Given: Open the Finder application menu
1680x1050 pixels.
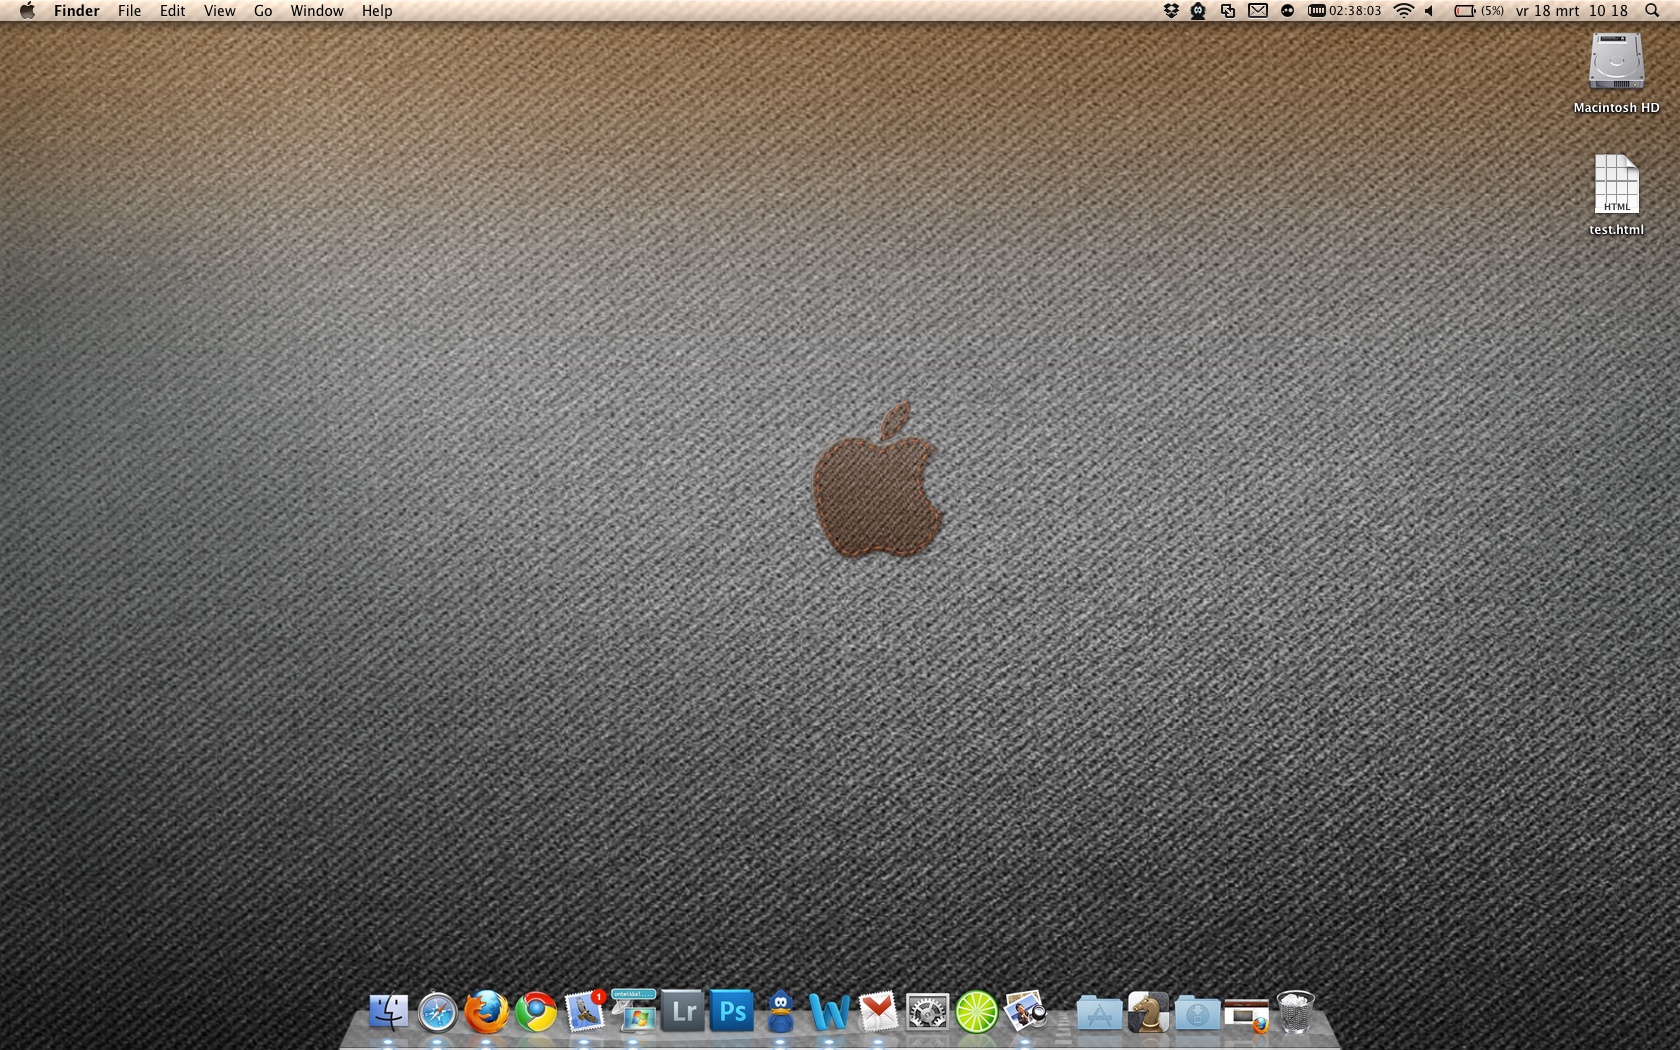Looking at the screenshot, I should coord(77,11).
